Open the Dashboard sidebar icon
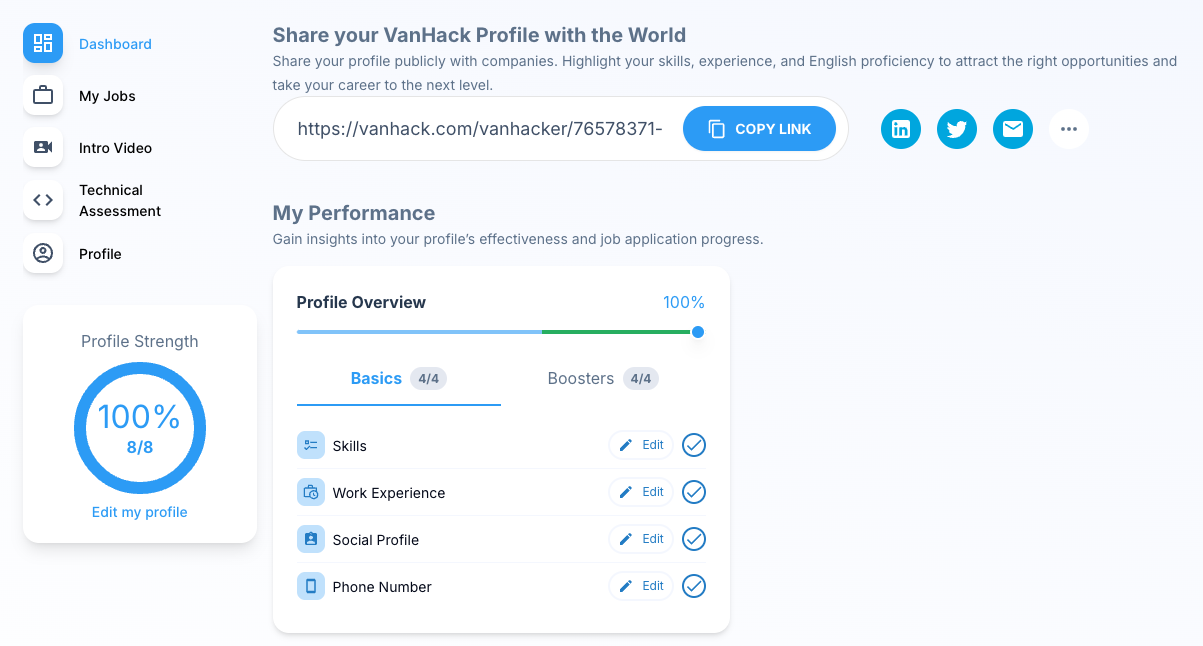Image resolution: width=1203 pixels, height=646 pixels. pyautogui.click(x=43, y=43)
